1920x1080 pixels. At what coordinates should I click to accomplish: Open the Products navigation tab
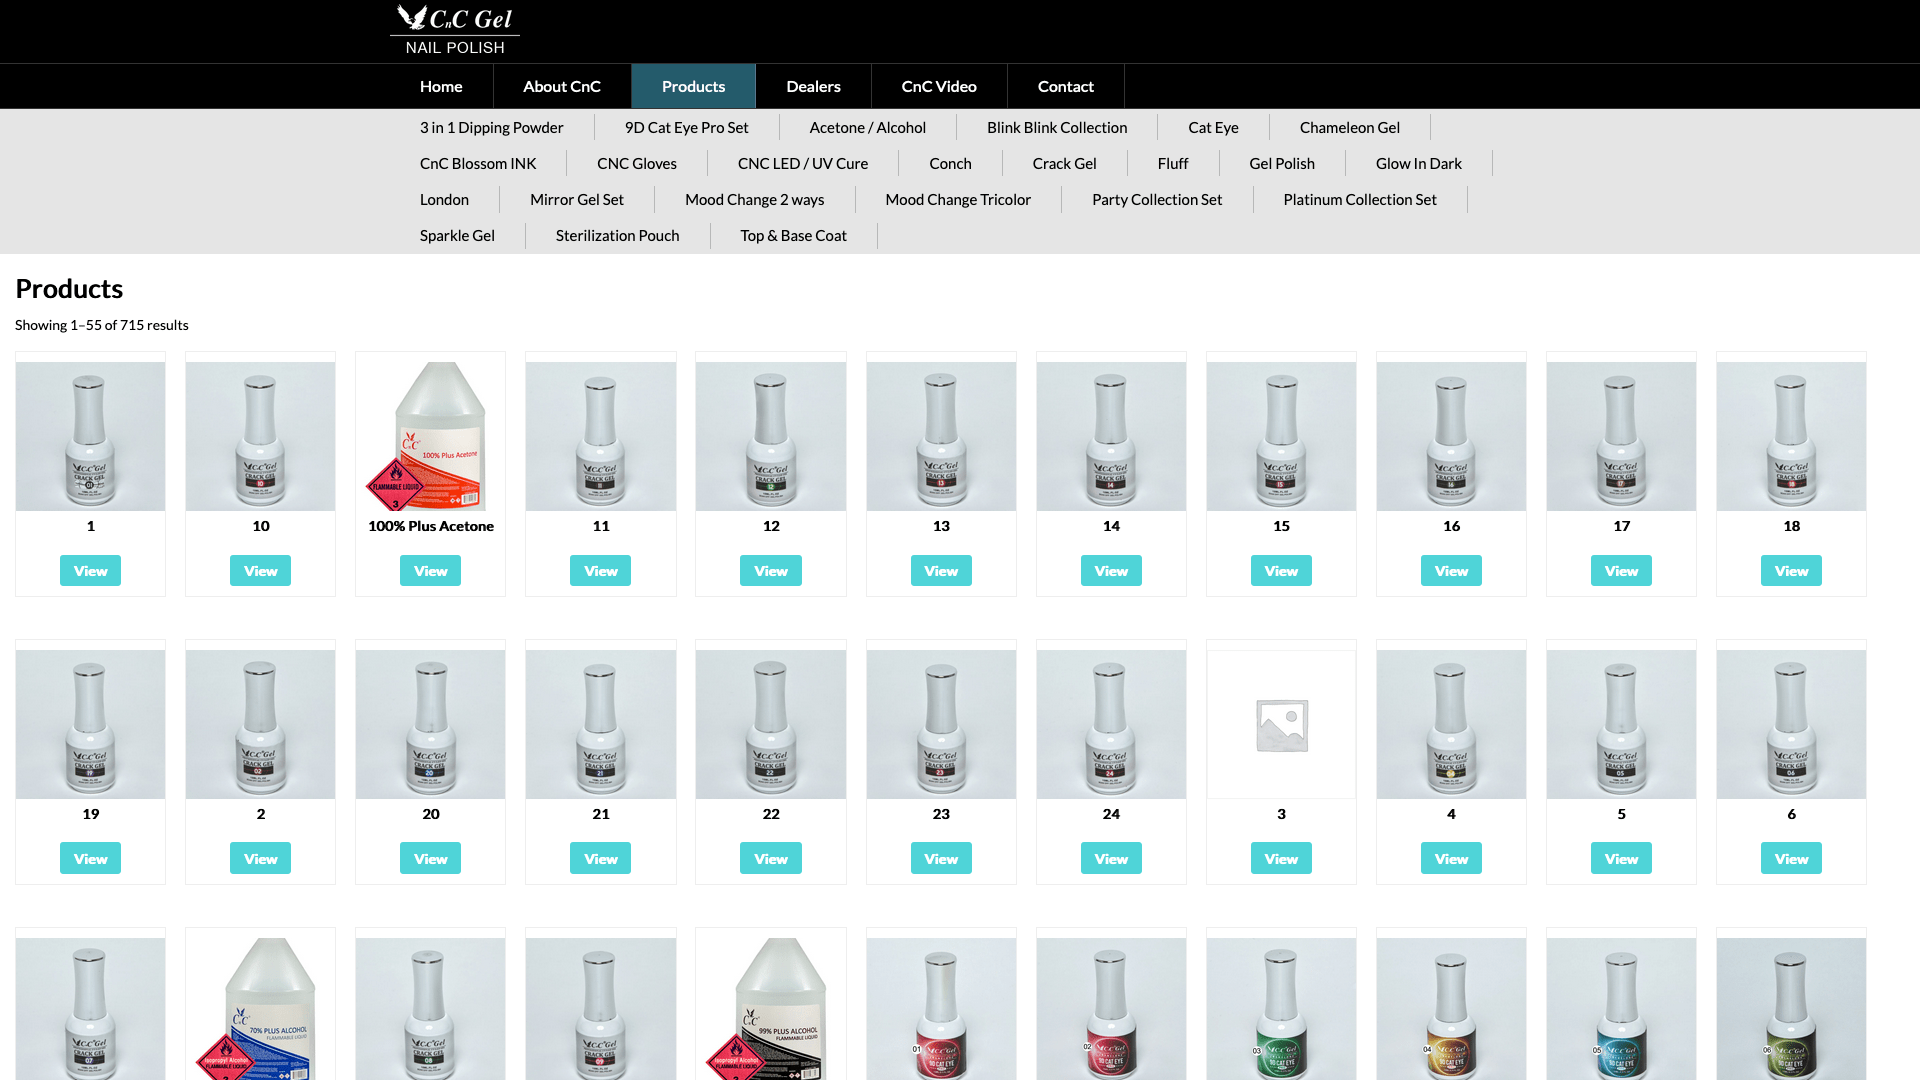(x=693, y=86)
